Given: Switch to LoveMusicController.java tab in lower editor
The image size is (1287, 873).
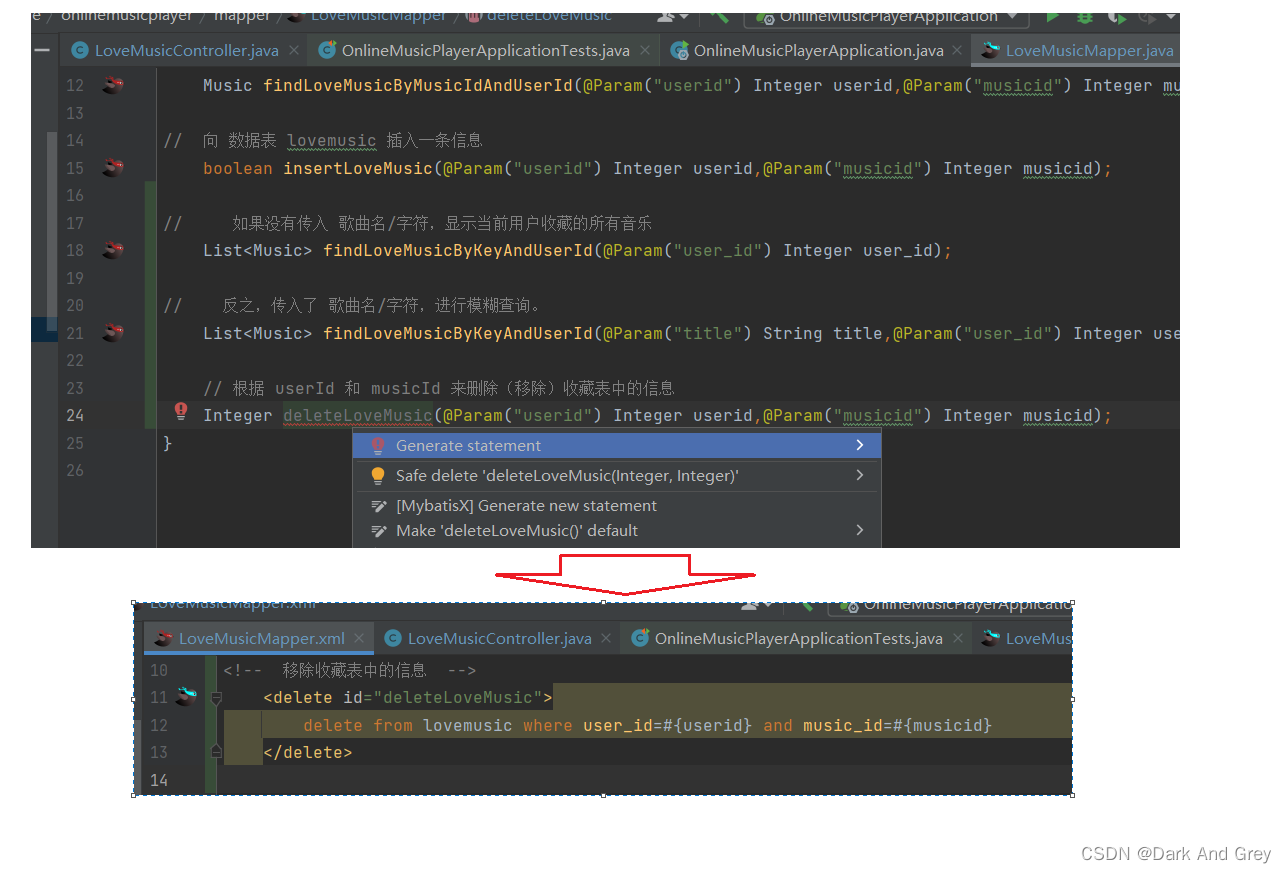Looking at the screenshot, I should [499, 638].
